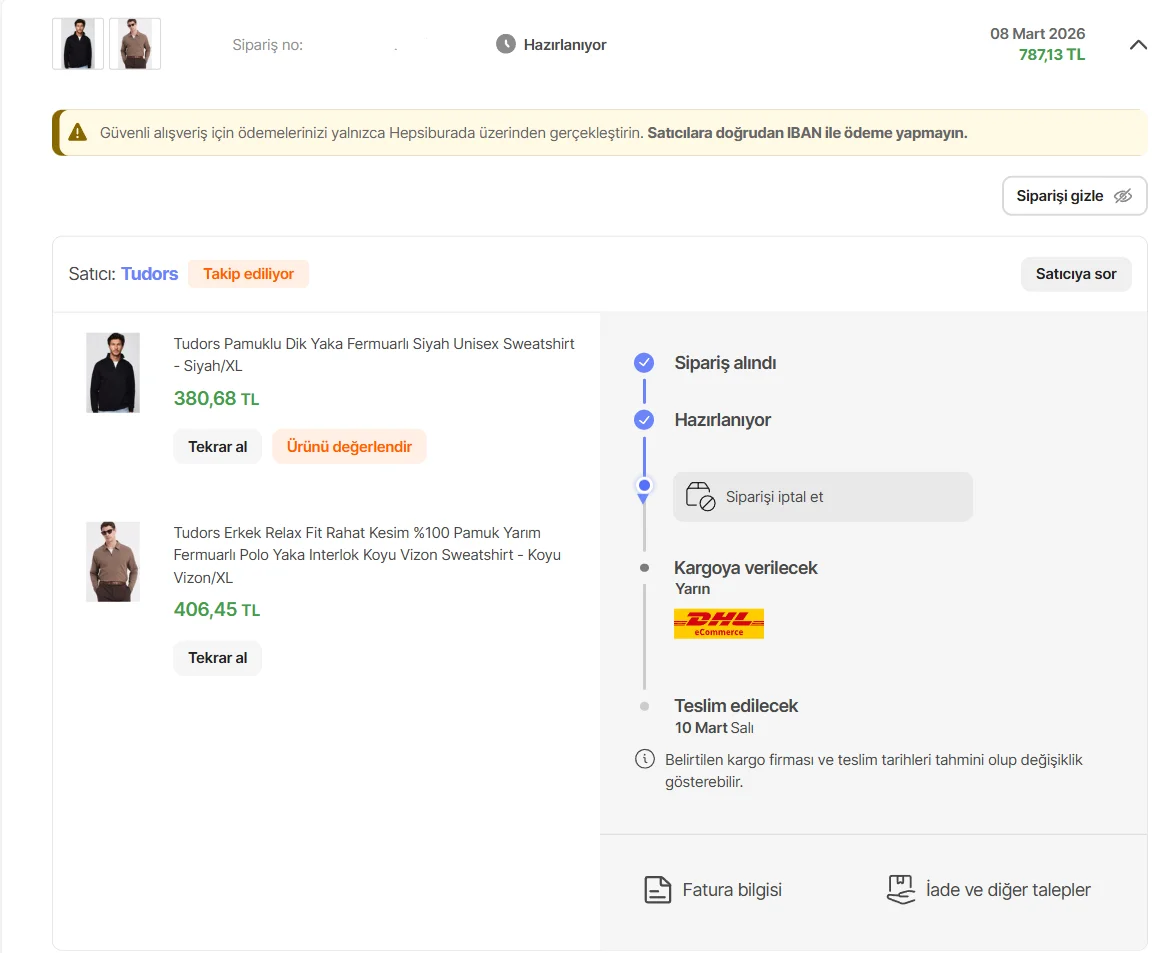The width and height of the screenshot is (1174, 953).
Task: Open the black Unisex Sweatshirt product image
Action: tap(112, 373)
